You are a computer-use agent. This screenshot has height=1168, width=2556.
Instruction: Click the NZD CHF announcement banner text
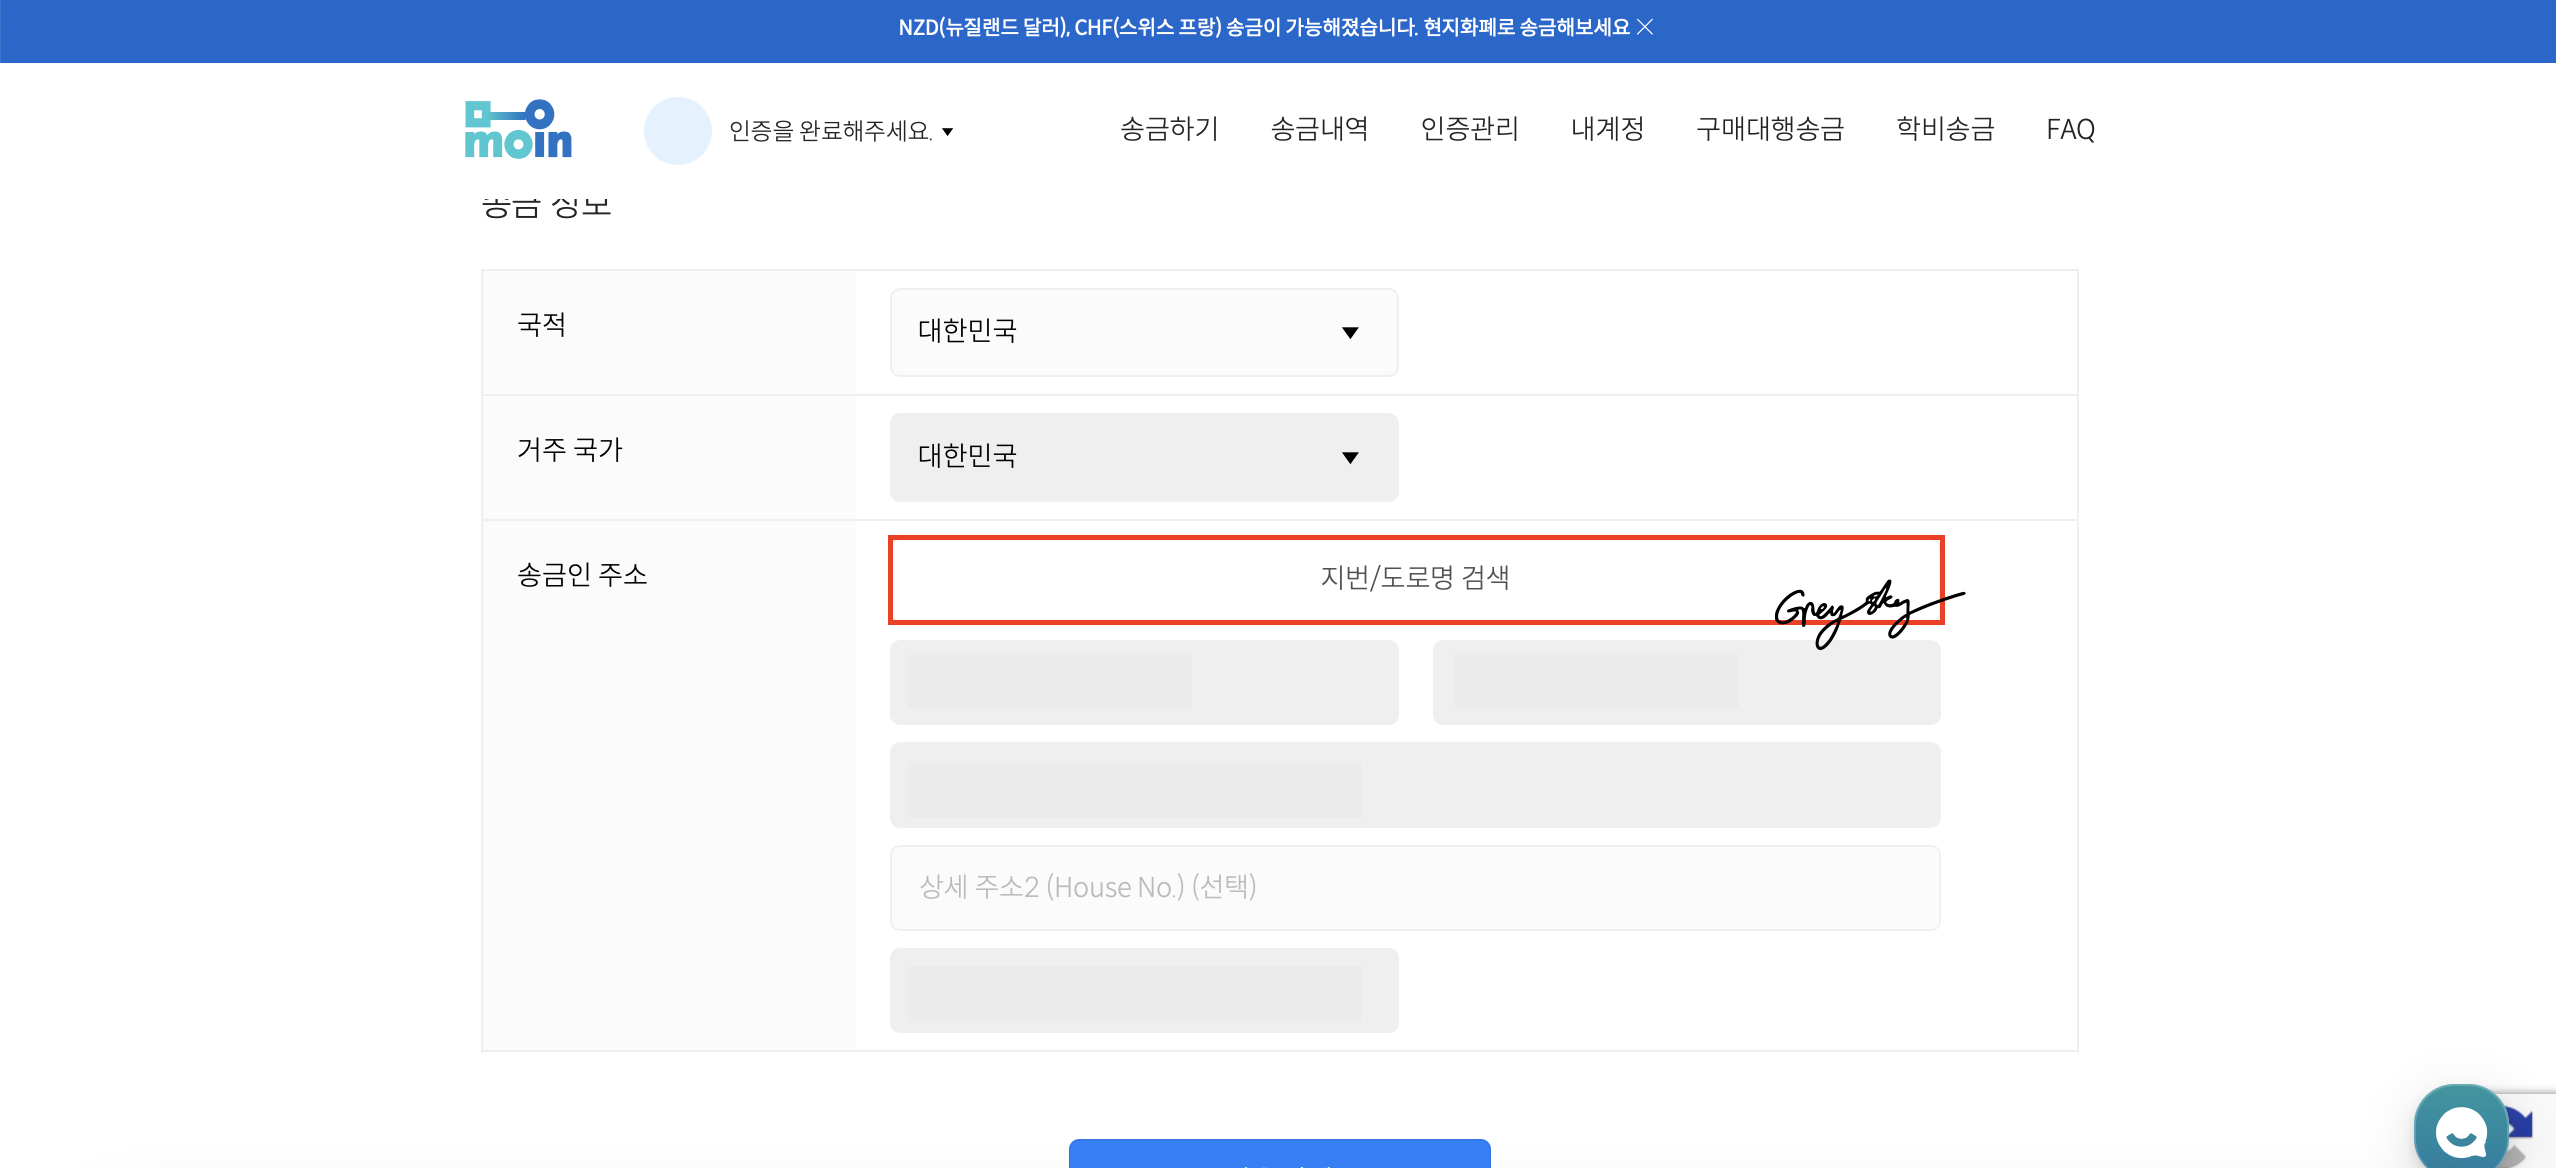pyautogui.click(x=1263, y=27)
